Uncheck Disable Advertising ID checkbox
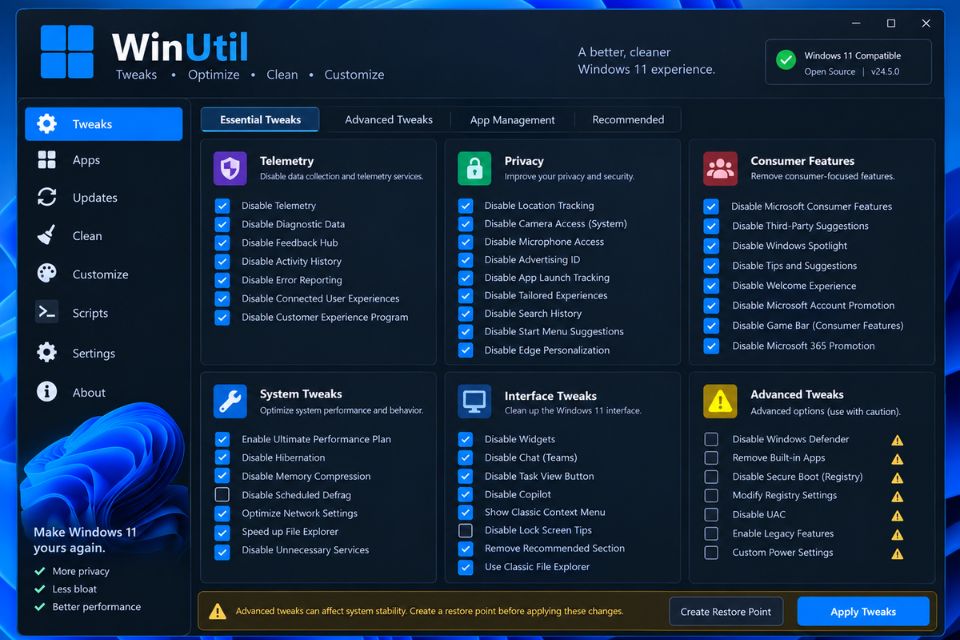960x640 pixels. pyautogui.click(x=465, y=260)
